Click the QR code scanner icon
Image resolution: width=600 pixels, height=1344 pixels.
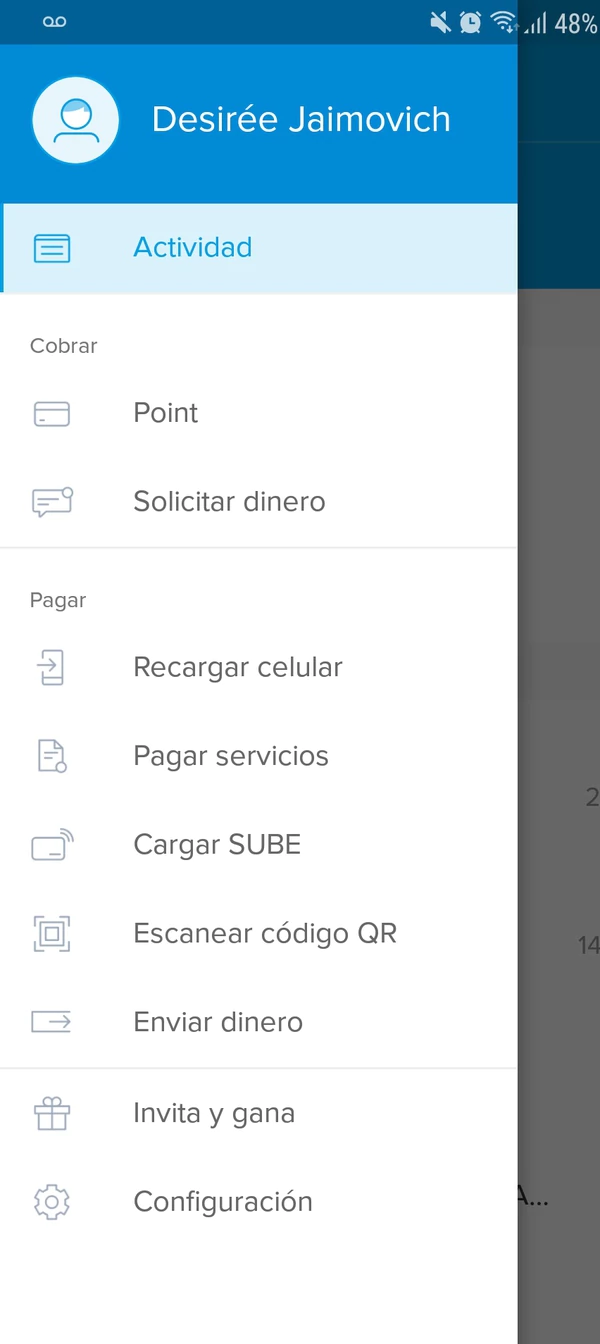pyautogui.click(x=52, y=933)
